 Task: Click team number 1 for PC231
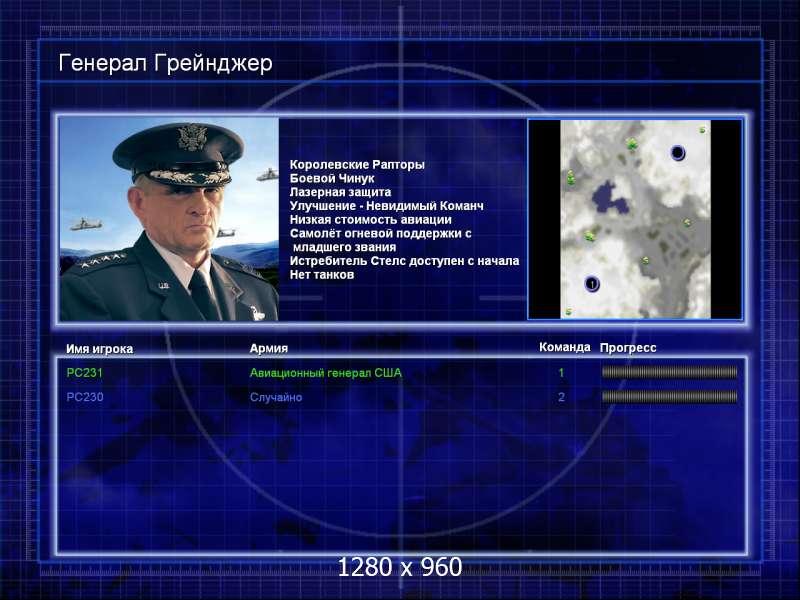click(561, 373)
